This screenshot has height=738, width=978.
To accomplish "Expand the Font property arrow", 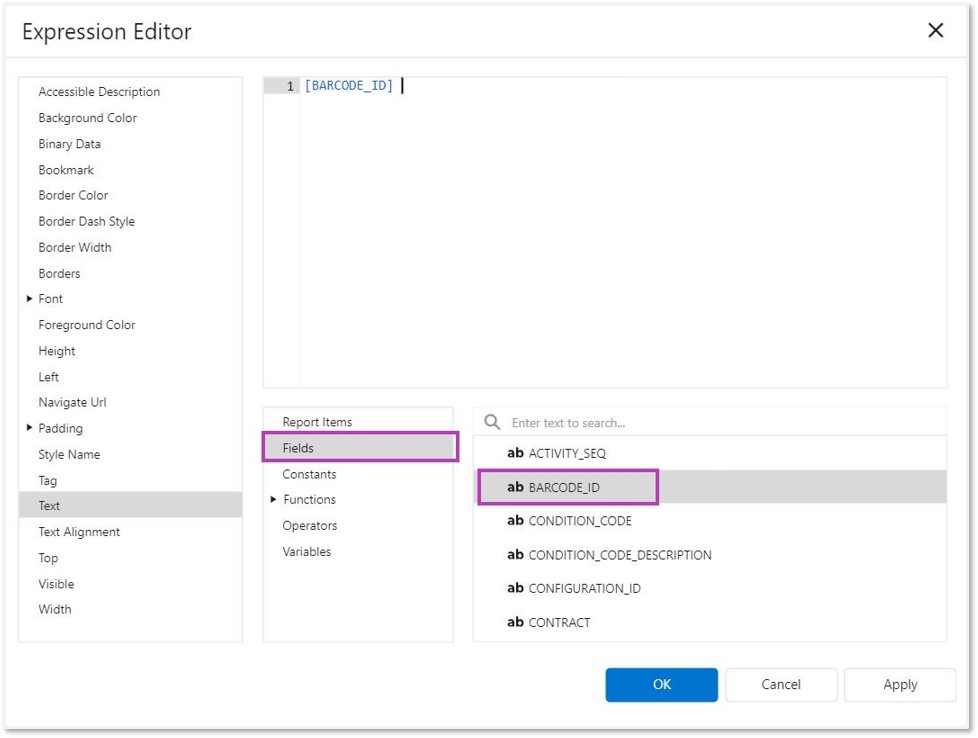I will [29, 299].
